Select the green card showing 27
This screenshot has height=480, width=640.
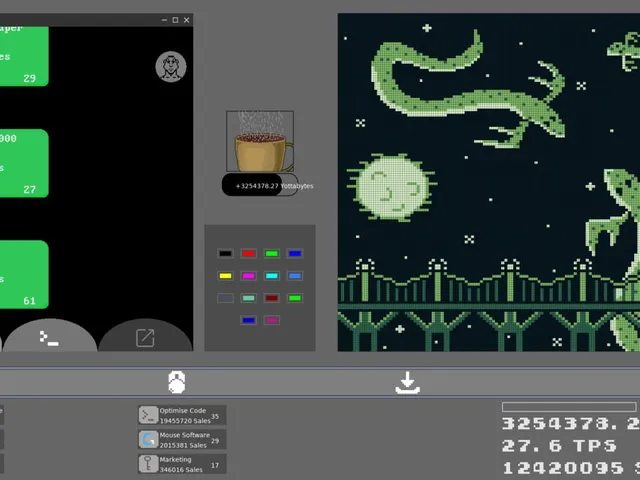(x=24, y=163)
